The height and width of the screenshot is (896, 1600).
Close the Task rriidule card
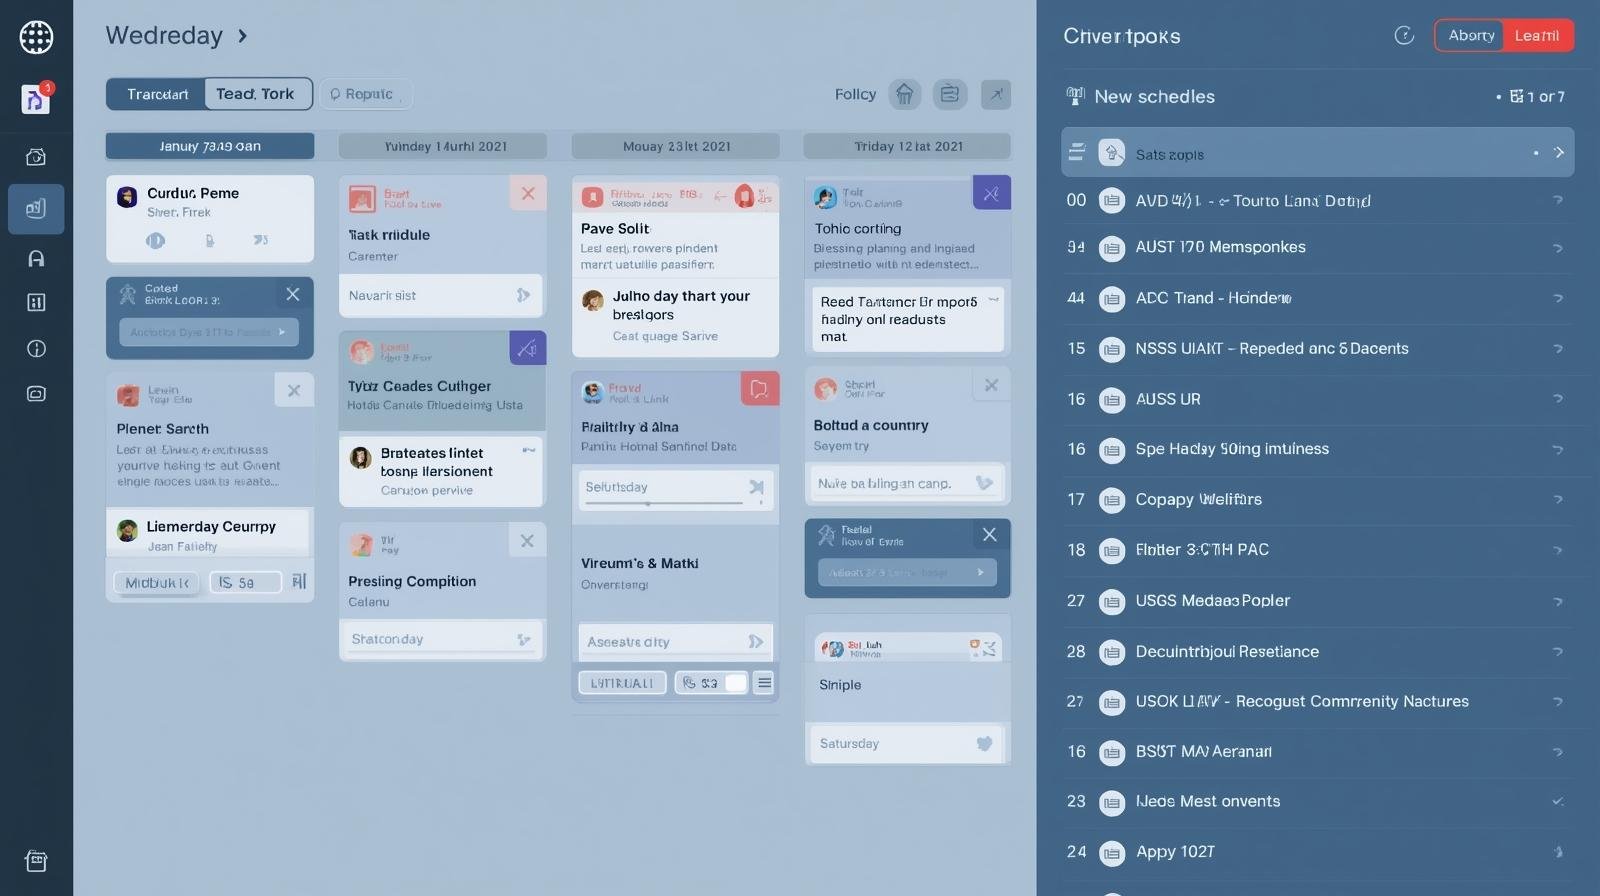[x=528, y=193]
